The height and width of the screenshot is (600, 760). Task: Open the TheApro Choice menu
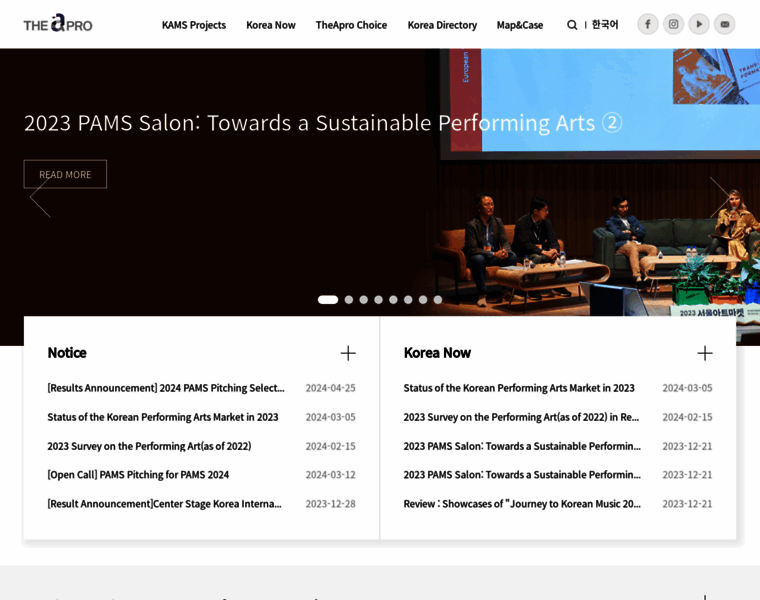[351, 25]
